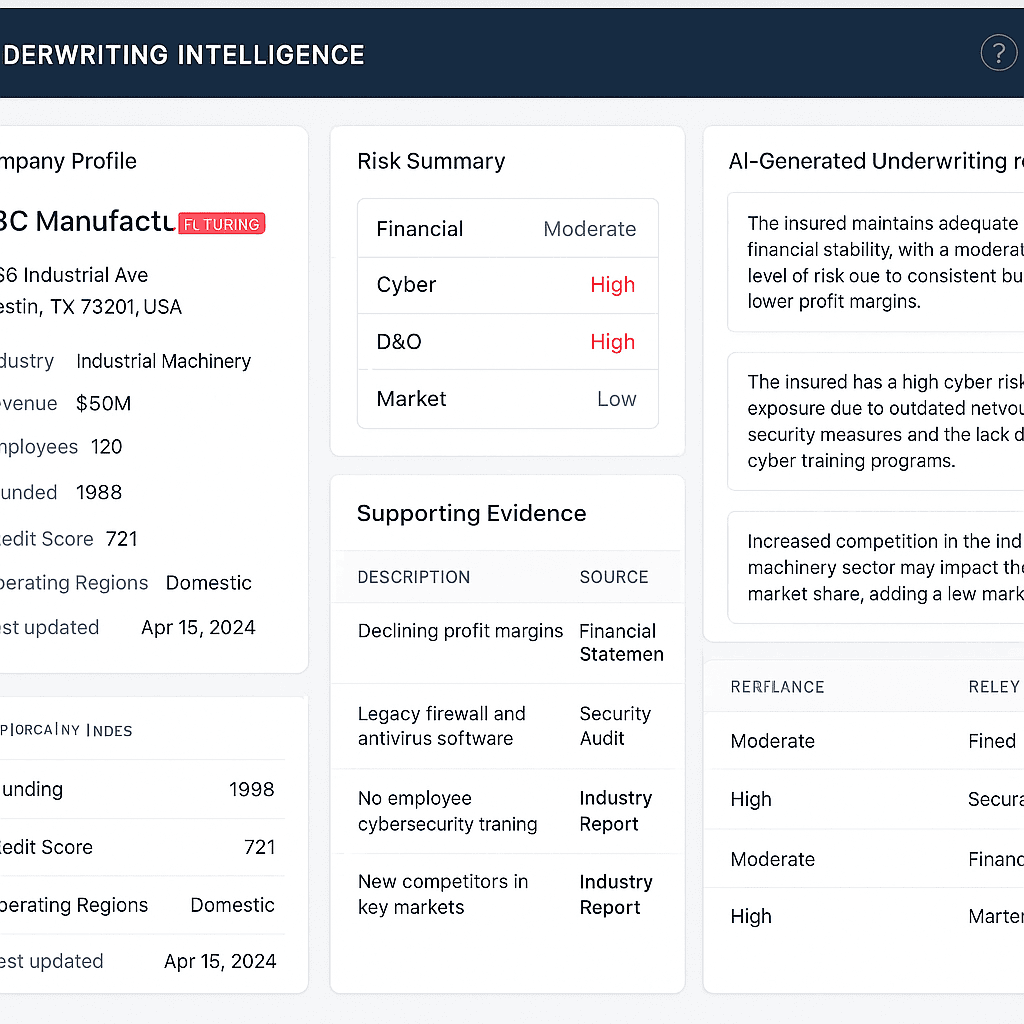Expand the Supporting Evidence section
Image resolution: width=1024 pixels, height=1024 pixels.
pyautogui.click(x=471, y=513)
